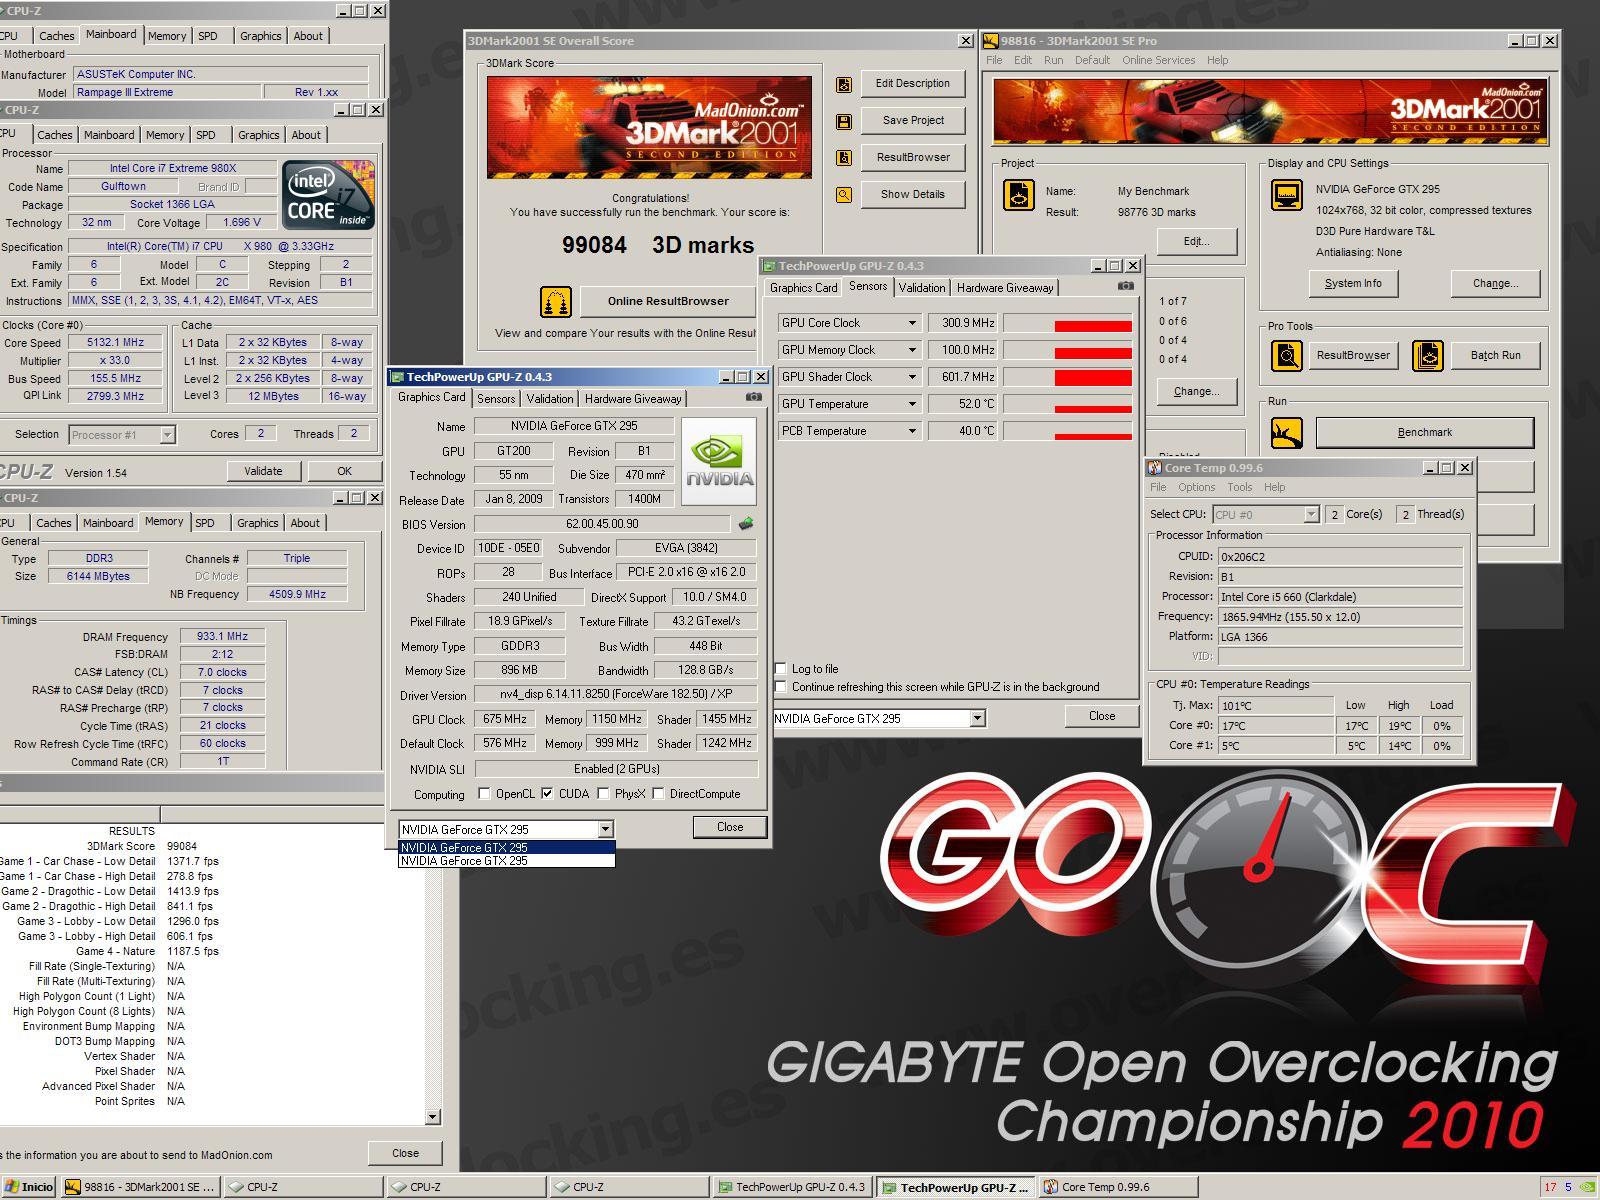
Task: Open the Select CPU dropdown in Core Temp
Action: click(x=1311, y=514)
